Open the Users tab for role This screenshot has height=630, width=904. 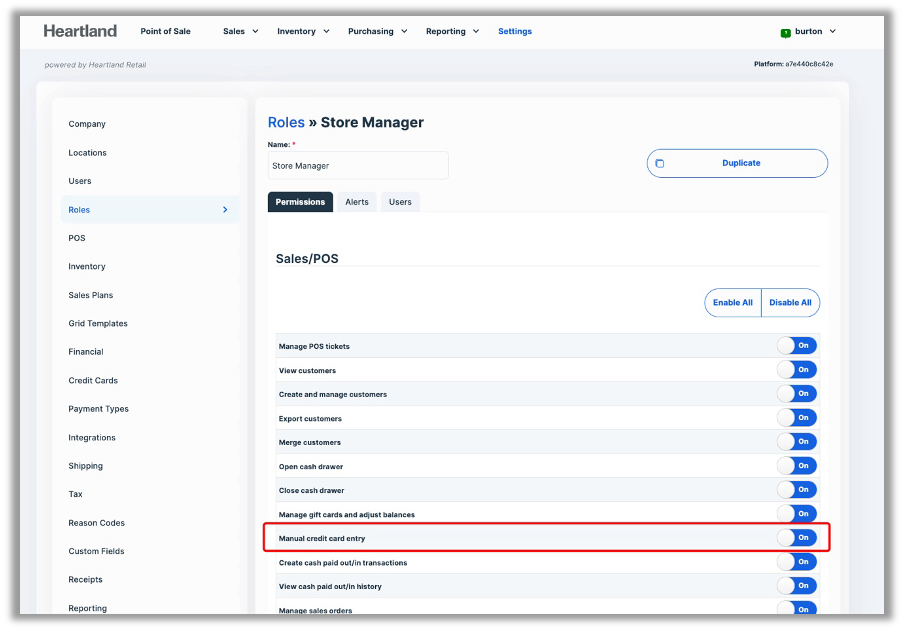pyautogui.click(x=400, y=202)
